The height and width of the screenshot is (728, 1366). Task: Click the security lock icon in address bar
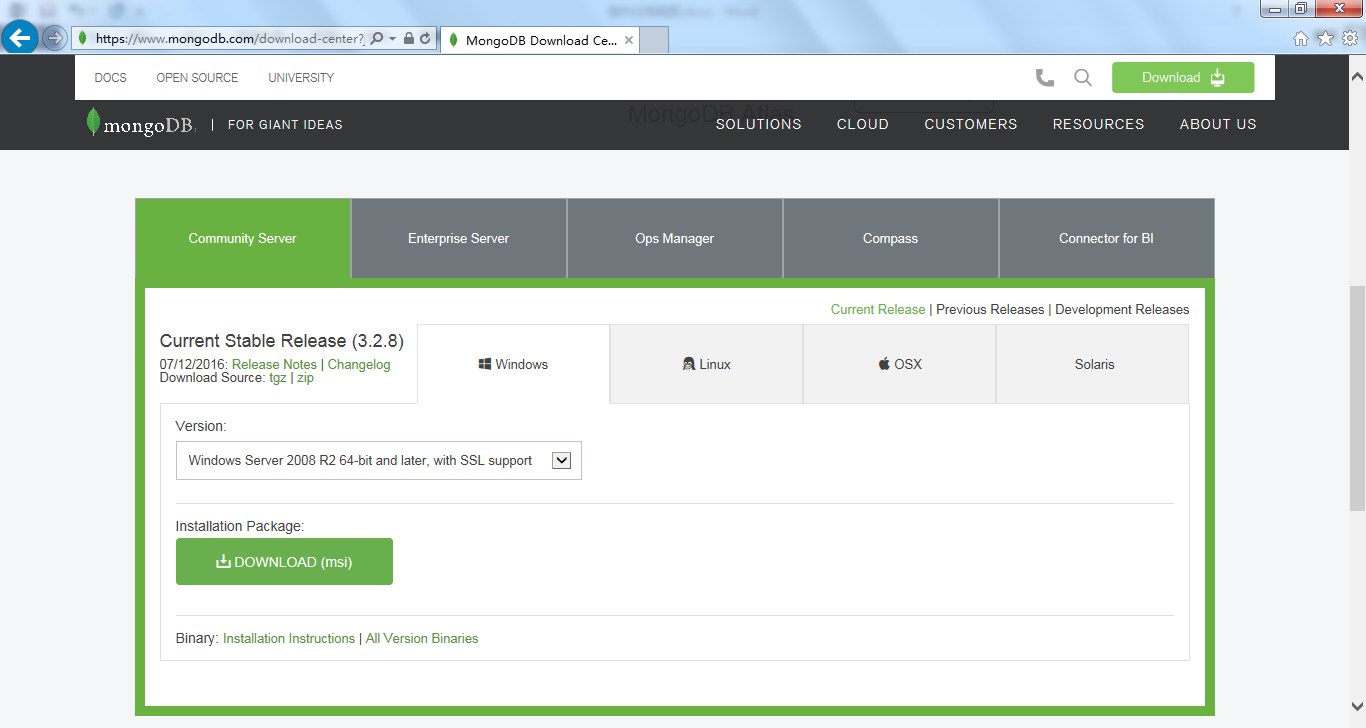[409, 39]
